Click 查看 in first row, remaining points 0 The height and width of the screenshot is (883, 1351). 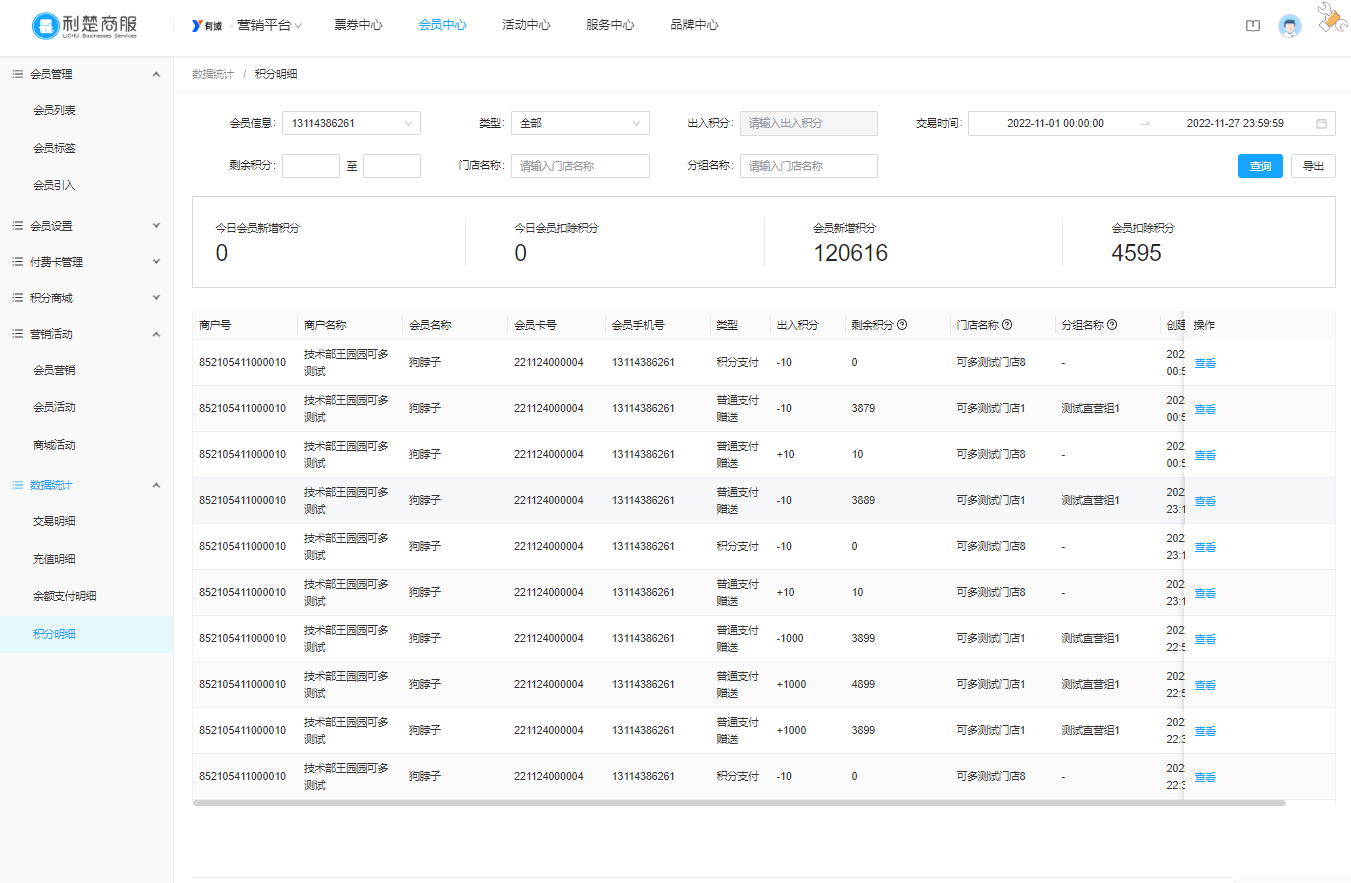pyautogui.click(x=1205, y=363)
